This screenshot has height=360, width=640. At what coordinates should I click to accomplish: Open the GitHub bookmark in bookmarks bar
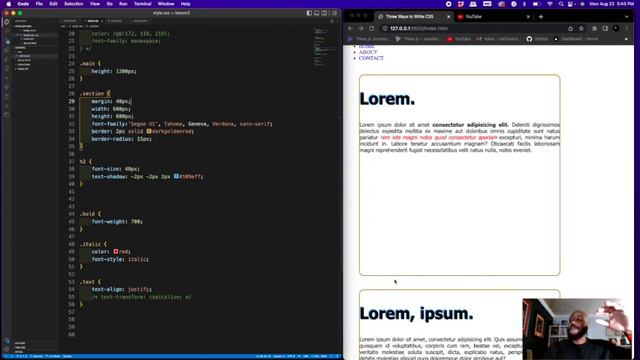(x=537, y=39)
